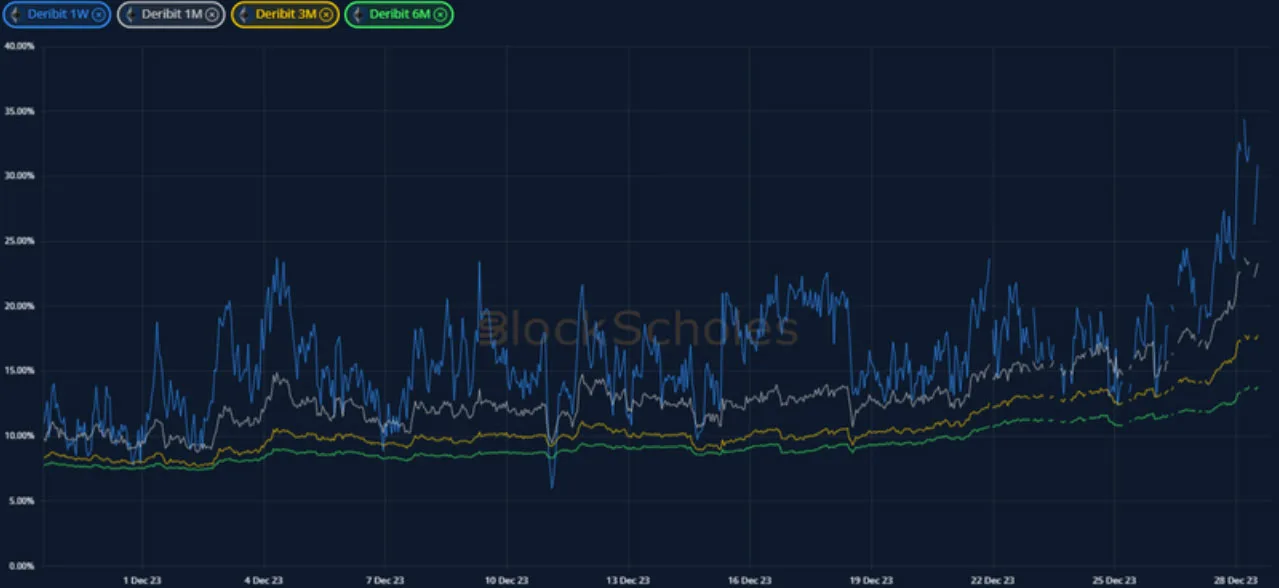Click the 5.00% y-axis label
Screen dimensions: 1279x588
point(22,501)
